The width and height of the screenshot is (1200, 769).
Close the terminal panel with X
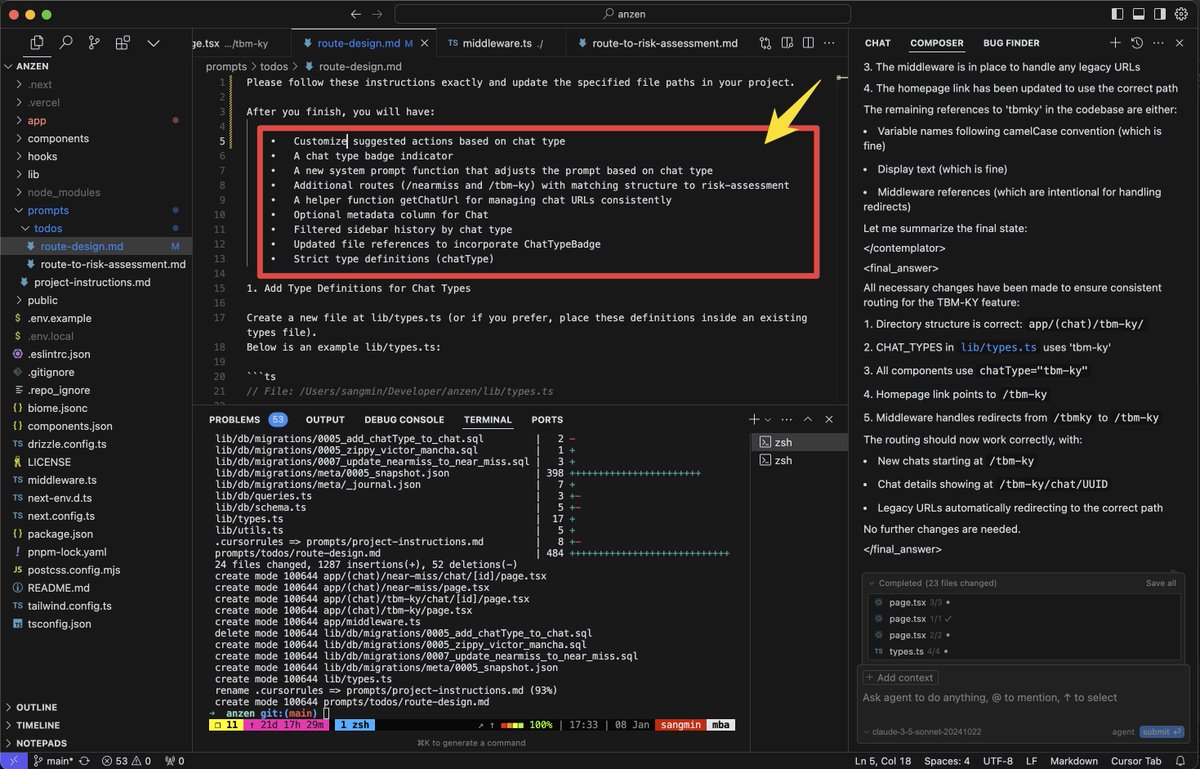point(830,420)
